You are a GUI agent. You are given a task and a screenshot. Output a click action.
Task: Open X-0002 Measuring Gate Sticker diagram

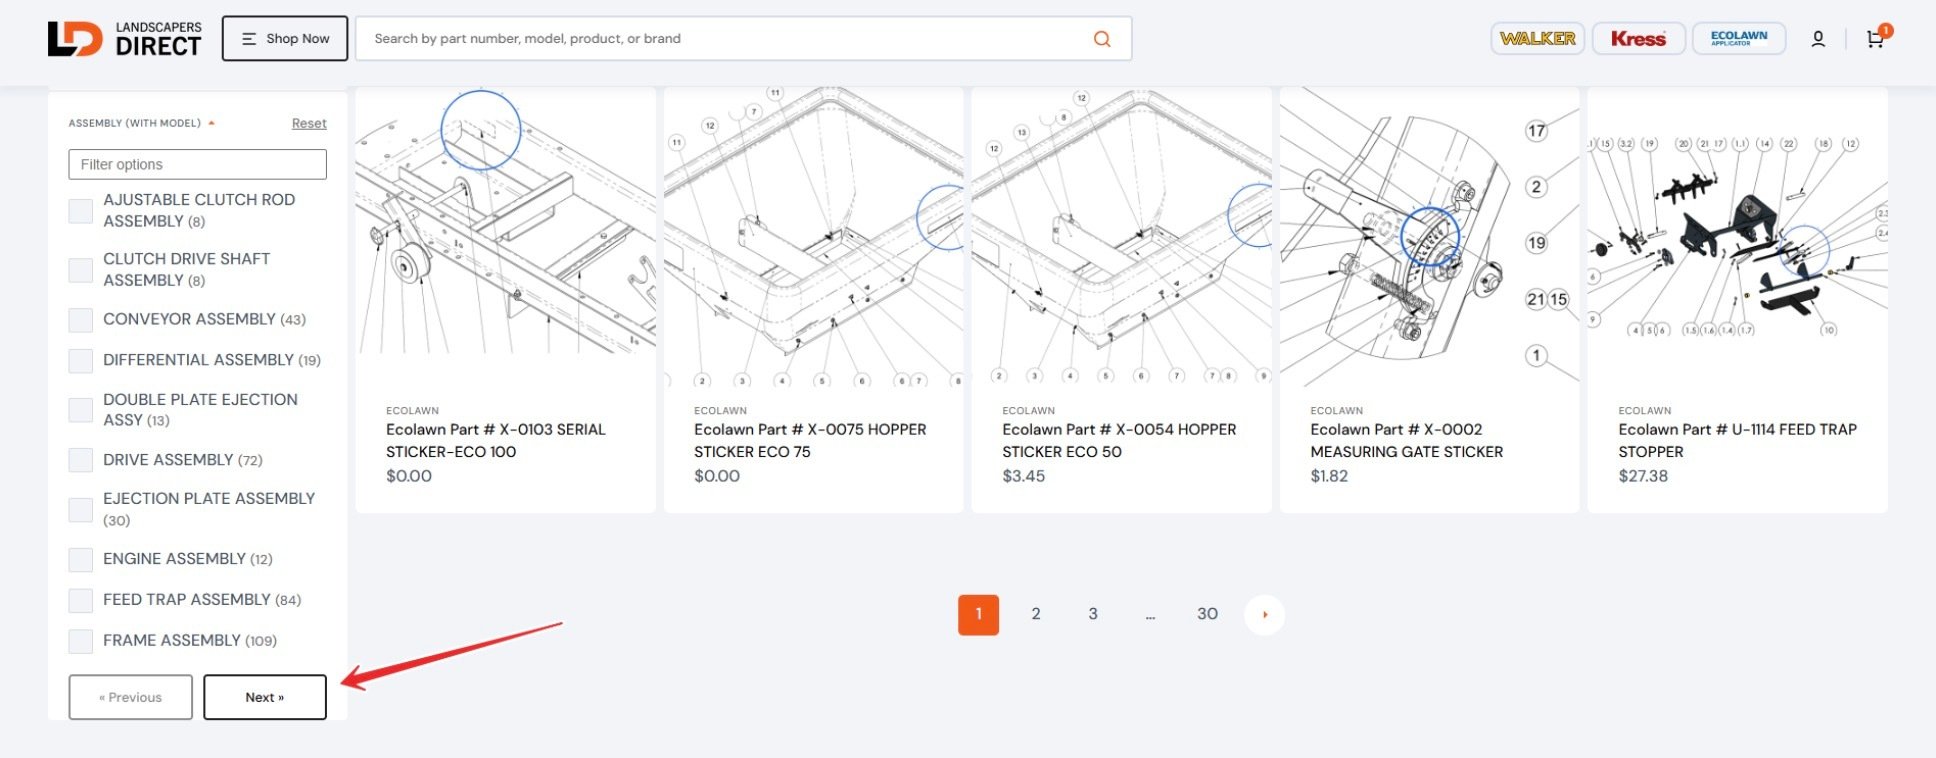(1430, 237)
